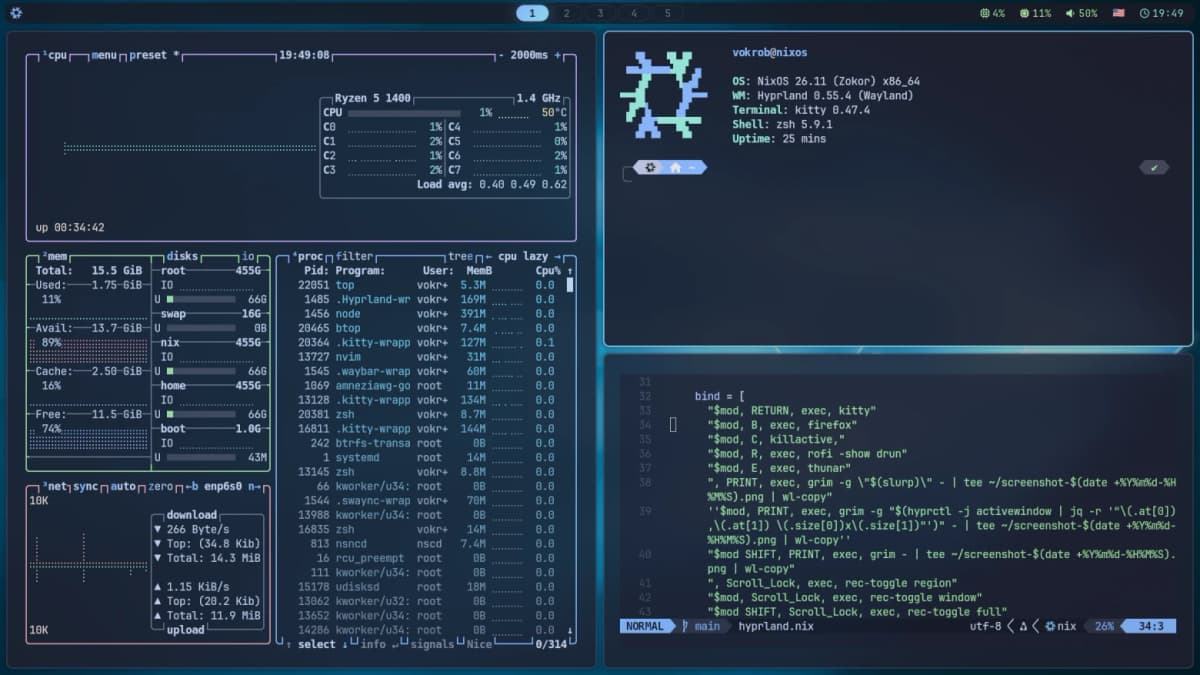Increase btop update interval with plus
The image size is (1200, 675).
pyautogui.click(x=558, y=55)
